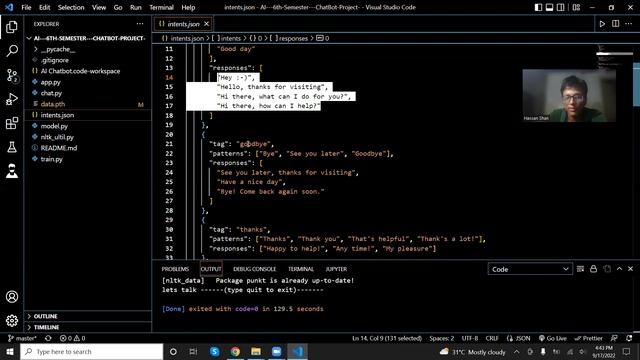Show errors and warnings count

pyautogui.click(x=72, y=338)
